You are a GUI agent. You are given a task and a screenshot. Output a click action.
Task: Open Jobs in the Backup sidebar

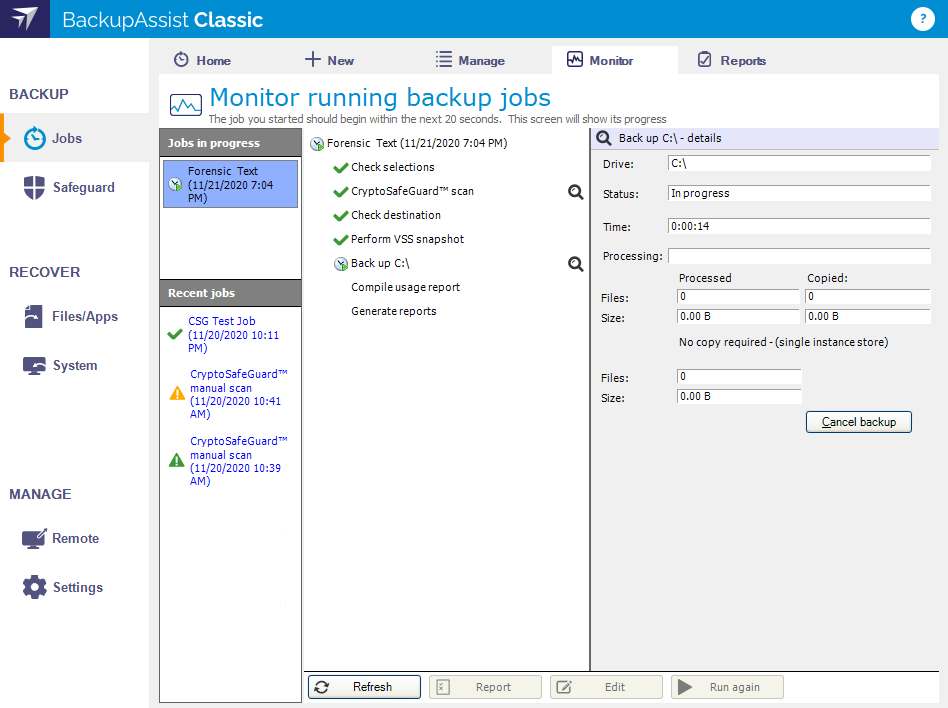74,138
